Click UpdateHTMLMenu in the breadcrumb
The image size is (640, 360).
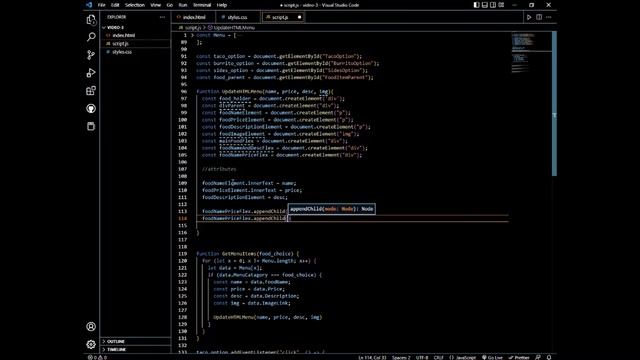pos(234,28)
